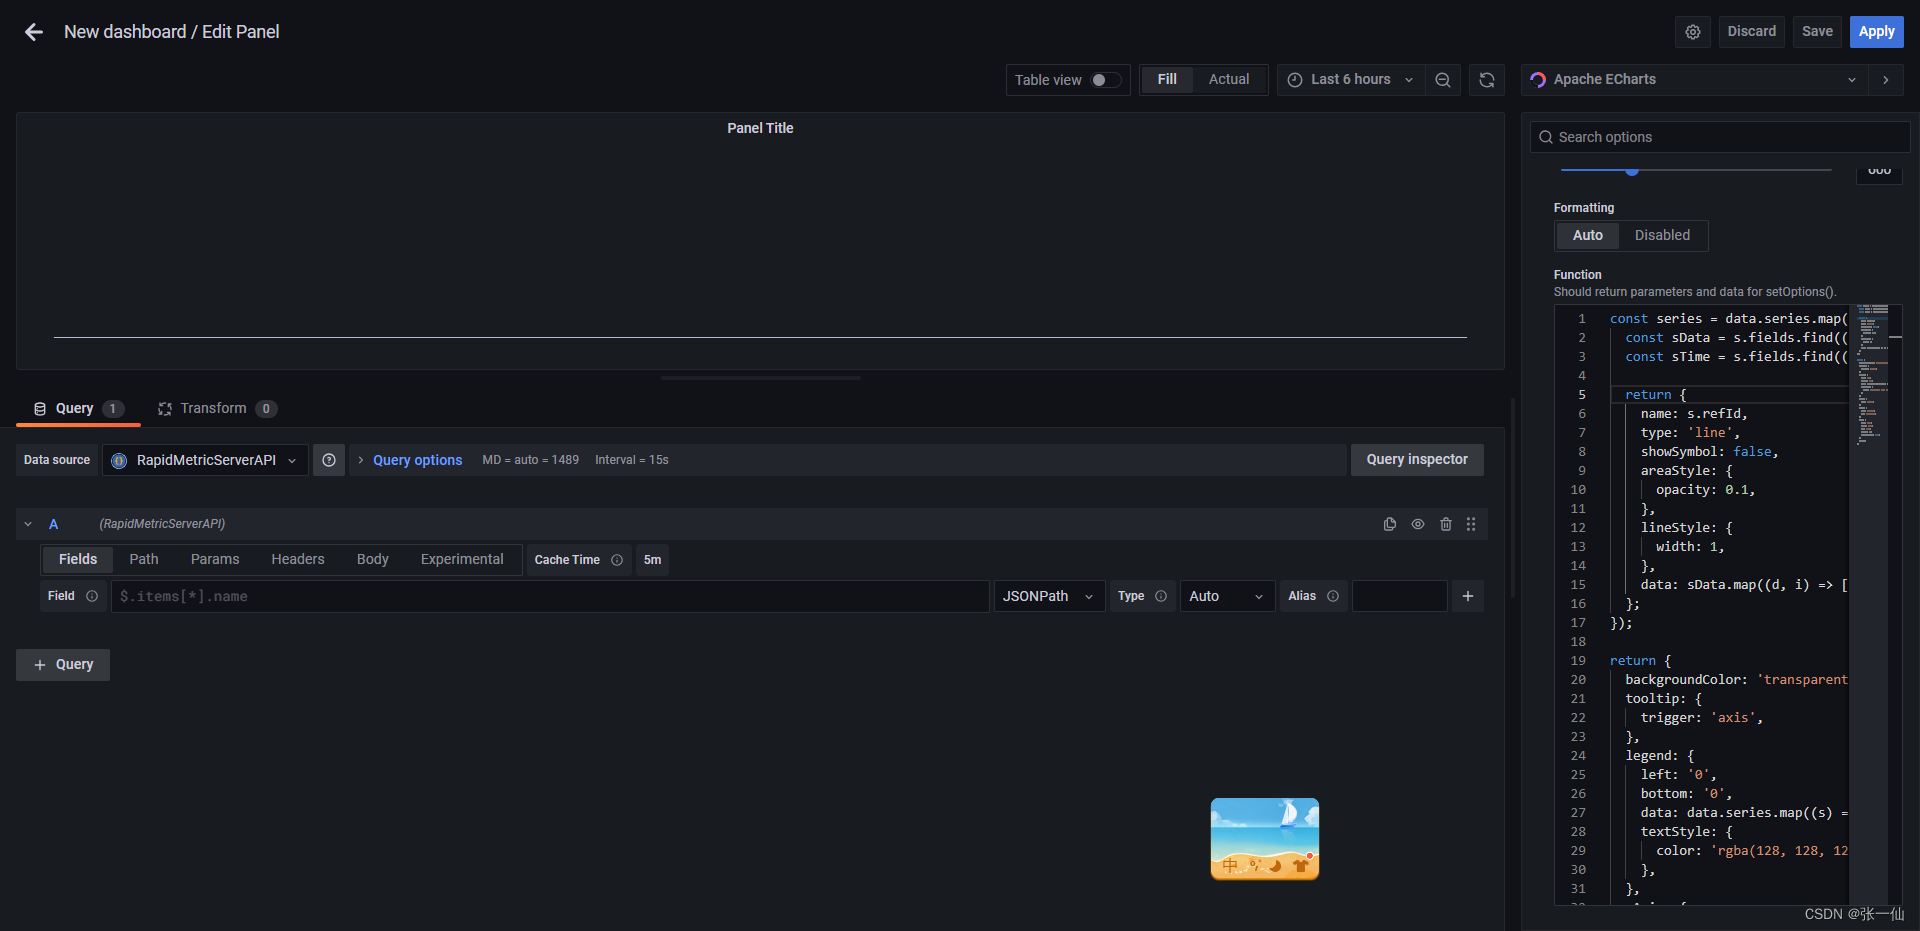The width and height of the screenshot is (1920, 931).
Task: Collapse the query A row chevron
Action: tap(27, 523)
